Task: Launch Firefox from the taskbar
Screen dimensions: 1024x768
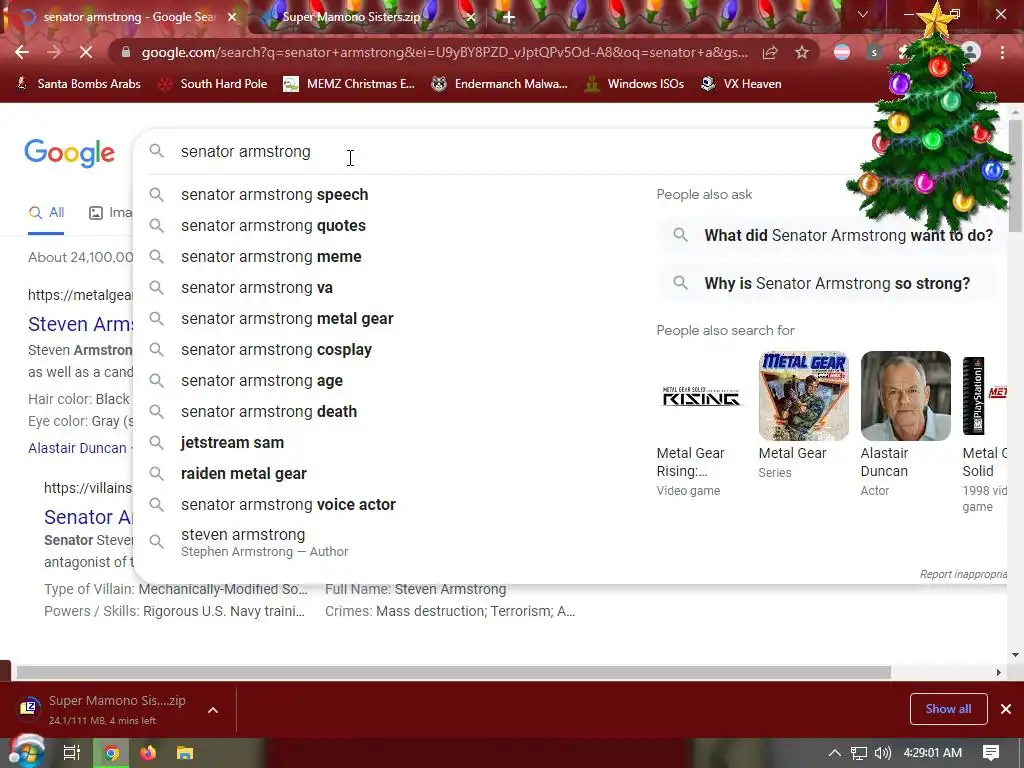Action: coord(148,753)
